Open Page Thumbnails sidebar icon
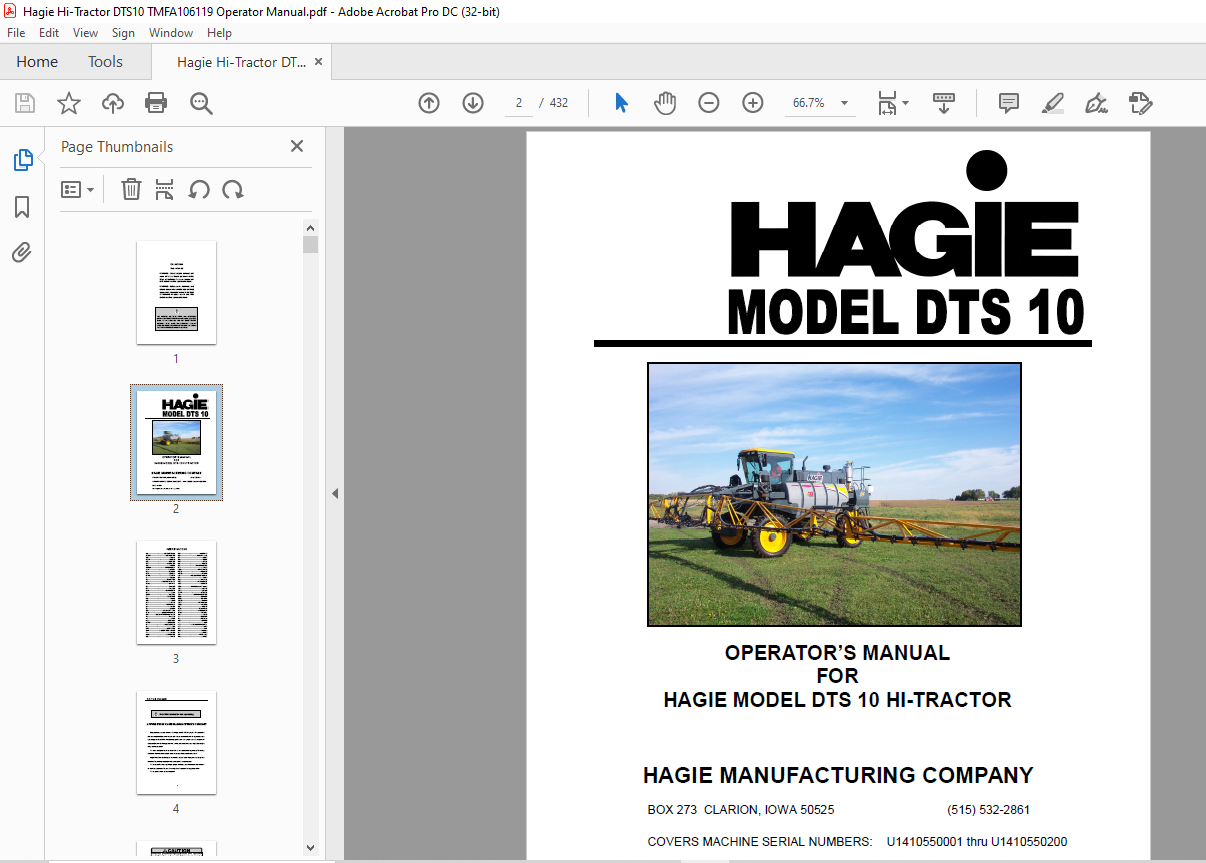The height and width of the screenshot is (863, 1206). [22, 159]
